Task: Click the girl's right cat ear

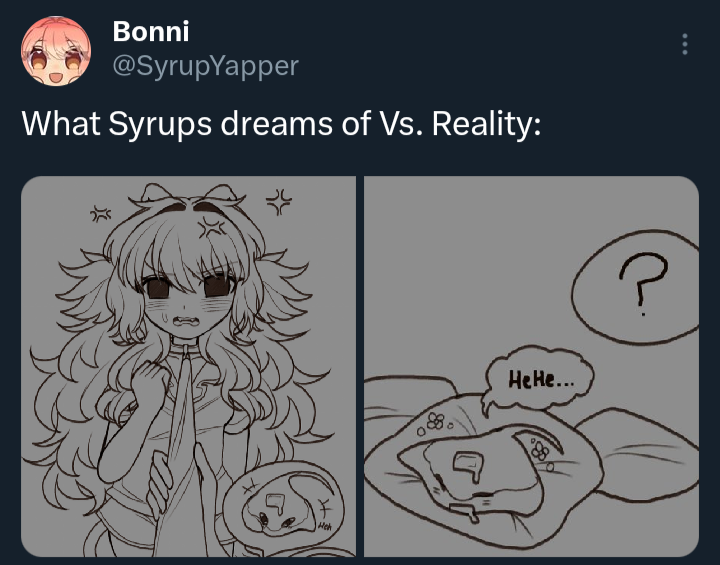Action: pyautogui.click(x=223, y=195)
